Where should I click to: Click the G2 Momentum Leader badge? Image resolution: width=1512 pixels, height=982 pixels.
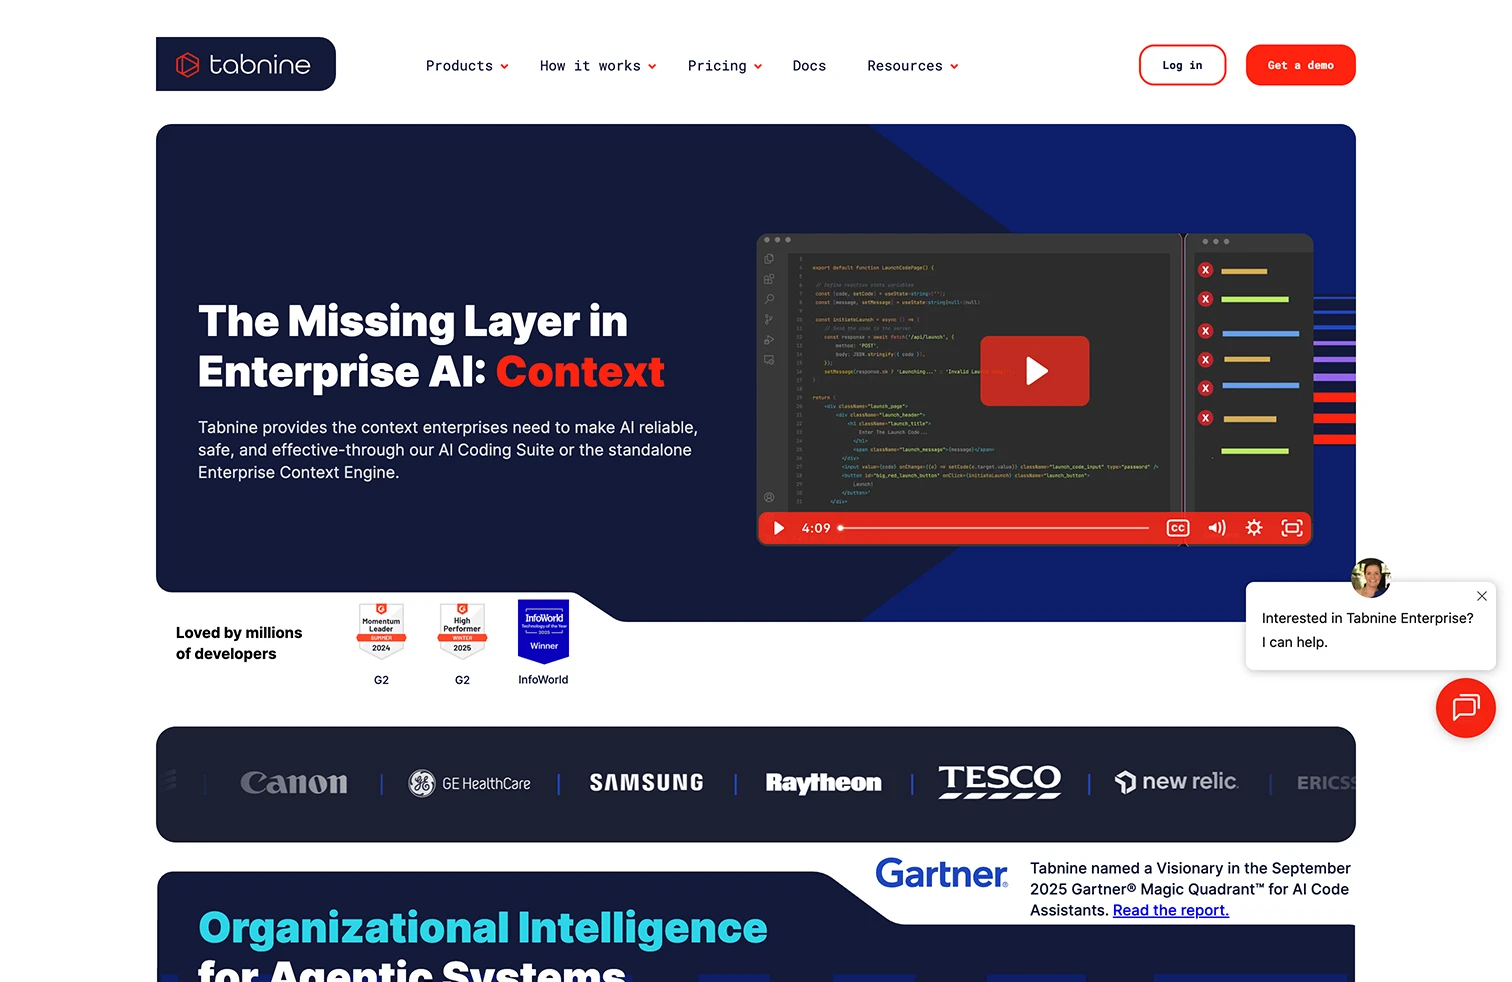pos(381,630)
